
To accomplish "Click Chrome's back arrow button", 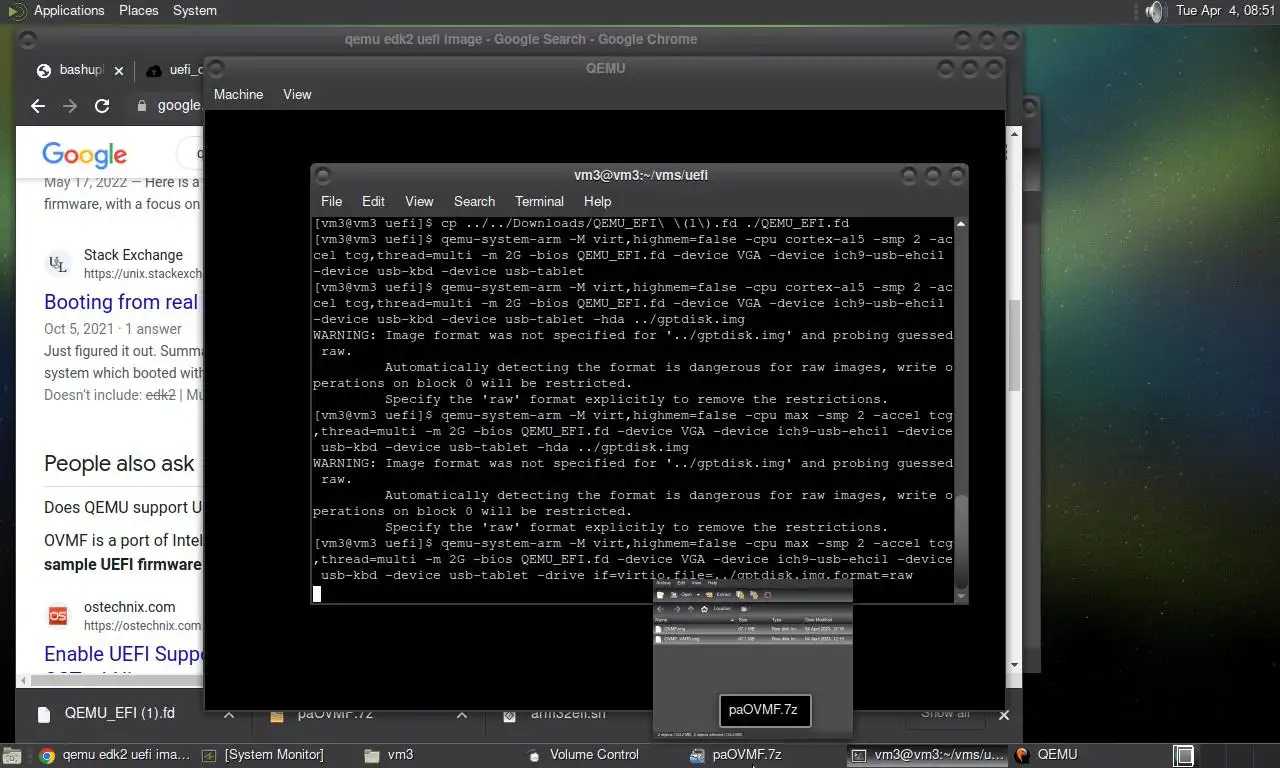I will [x=38, y=105].
